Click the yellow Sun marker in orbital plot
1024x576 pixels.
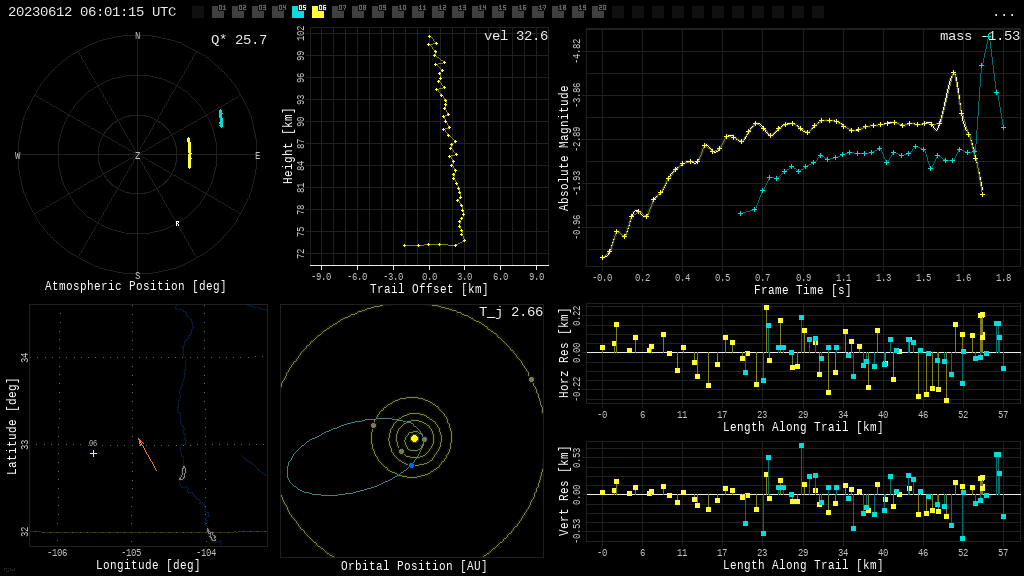tap(414, 438)
